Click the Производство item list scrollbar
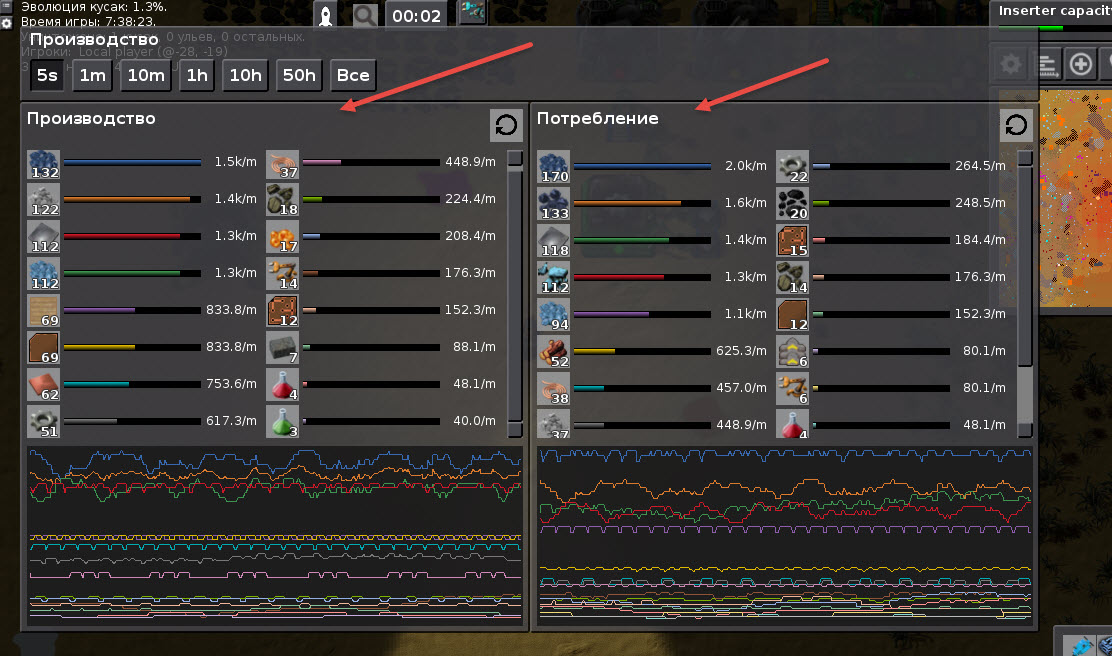 point(516,294)
